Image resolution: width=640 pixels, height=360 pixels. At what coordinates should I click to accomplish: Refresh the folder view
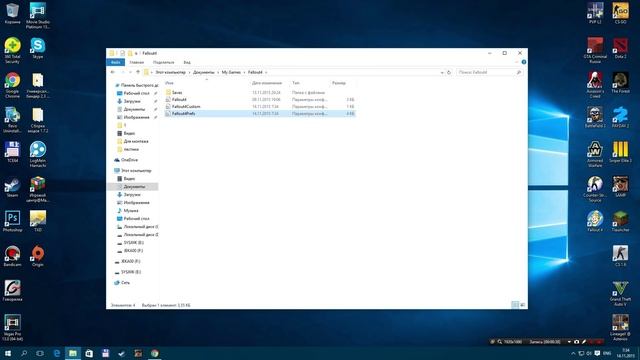coord(449,72)
